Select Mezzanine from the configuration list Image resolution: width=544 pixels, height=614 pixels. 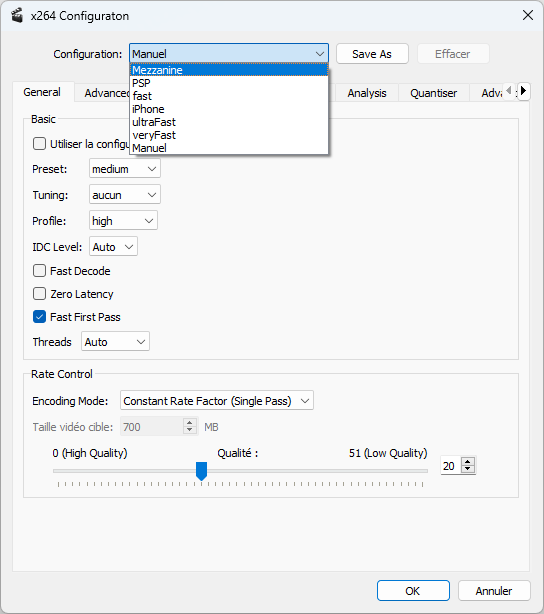229,70
